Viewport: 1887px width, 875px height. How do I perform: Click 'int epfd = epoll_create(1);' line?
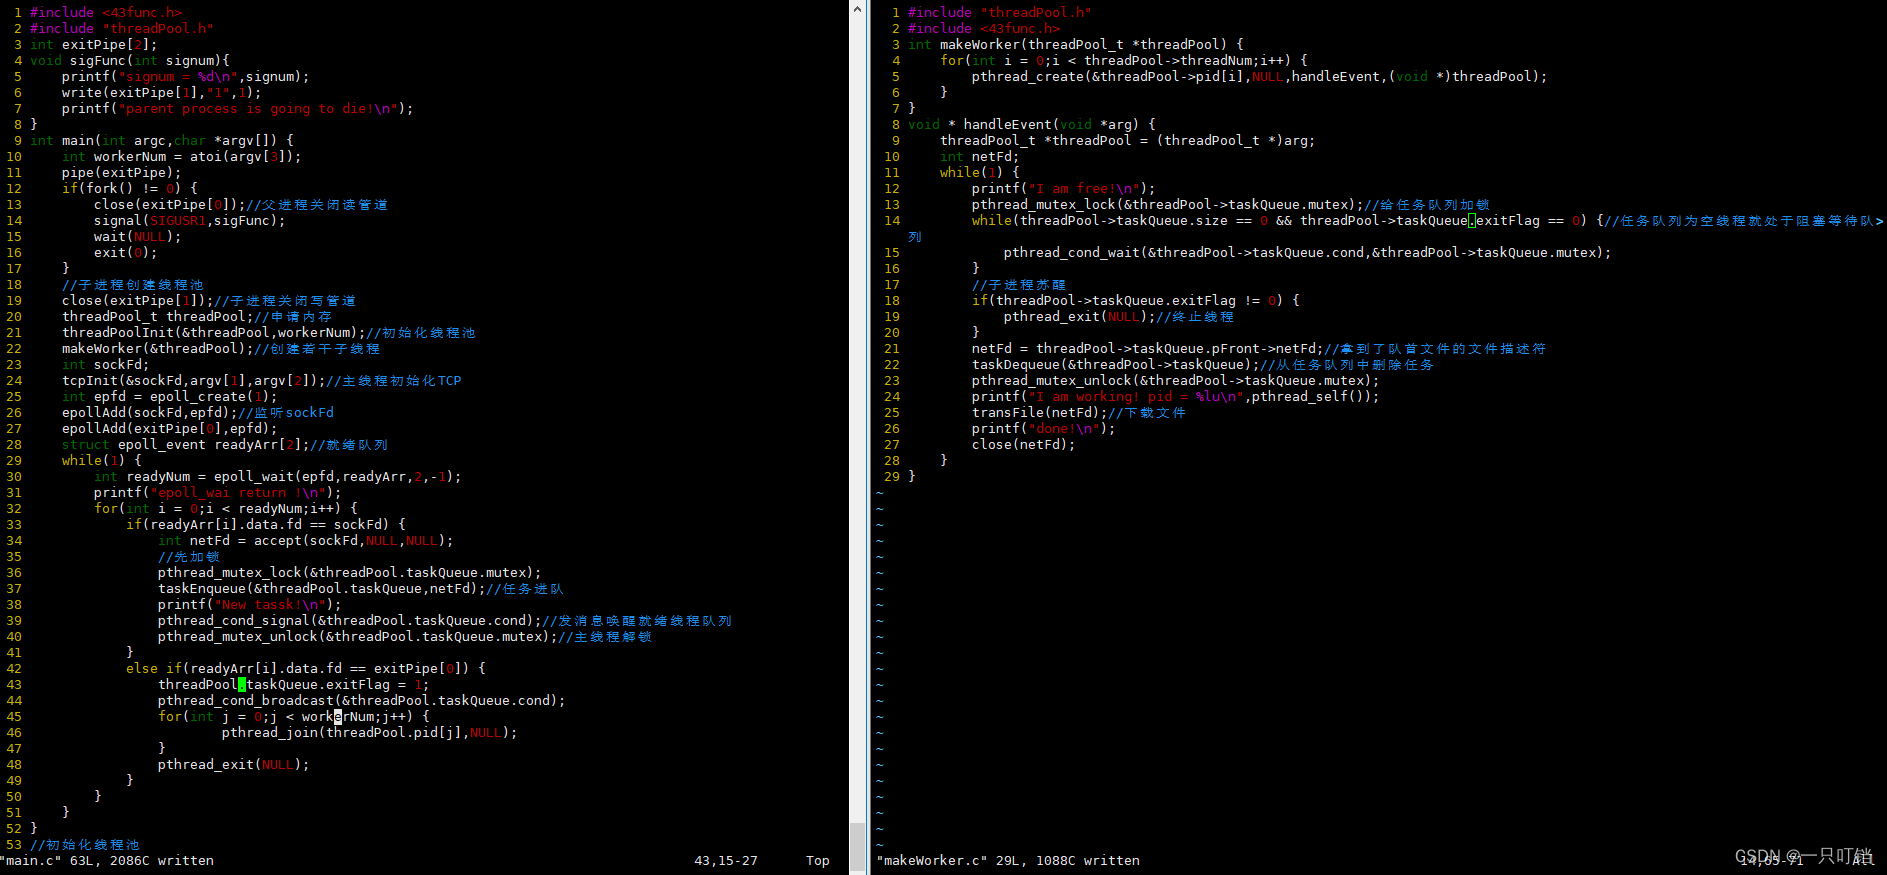(x=170, y=396)
